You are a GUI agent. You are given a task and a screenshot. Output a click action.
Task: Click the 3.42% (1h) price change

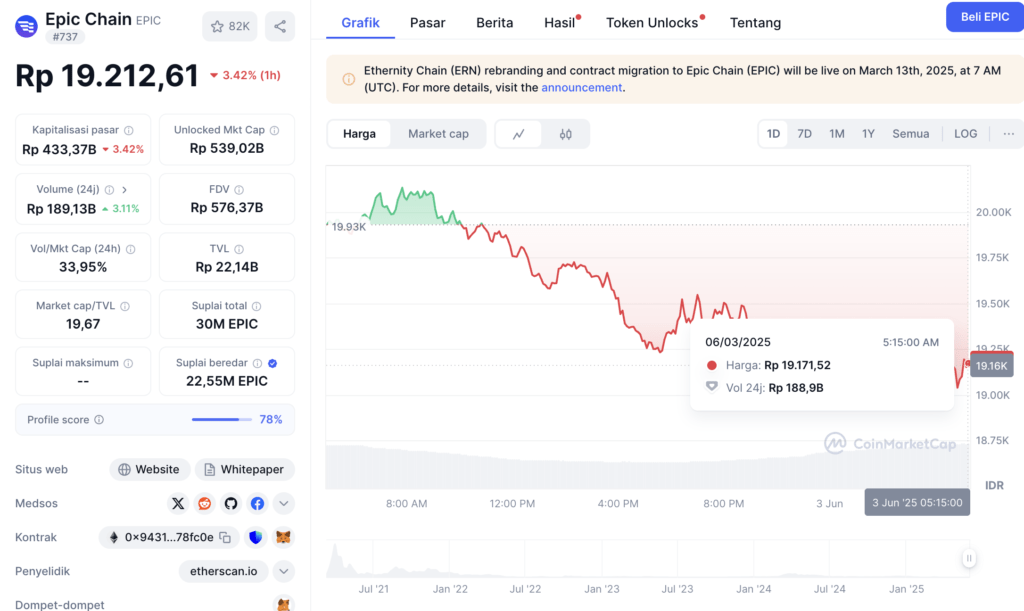pos(245,75)
